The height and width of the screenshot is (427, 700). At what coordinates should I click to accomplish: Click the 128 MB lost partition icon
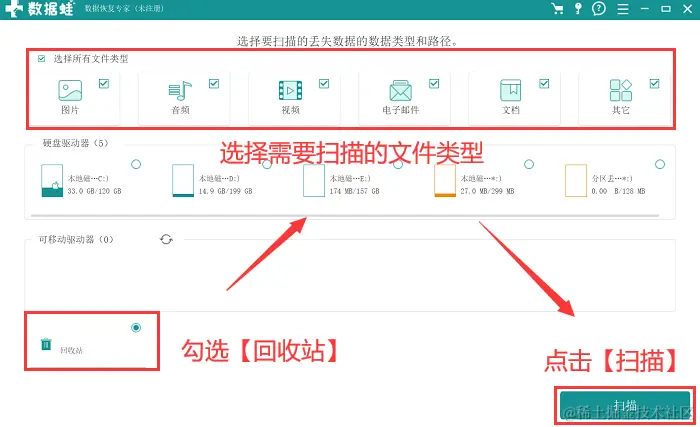(576, 180)
